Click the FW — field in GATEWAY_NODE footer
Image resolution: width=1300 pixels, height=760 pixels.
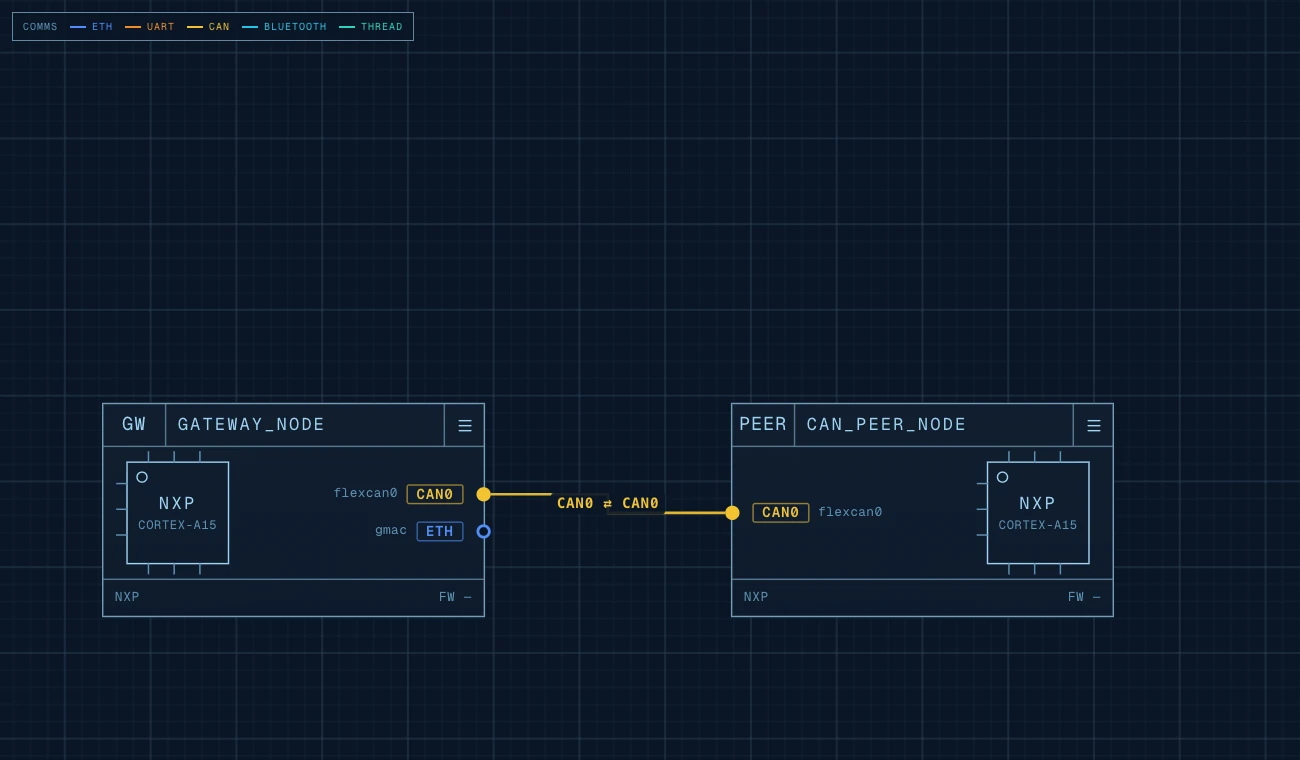pos(455,598)
